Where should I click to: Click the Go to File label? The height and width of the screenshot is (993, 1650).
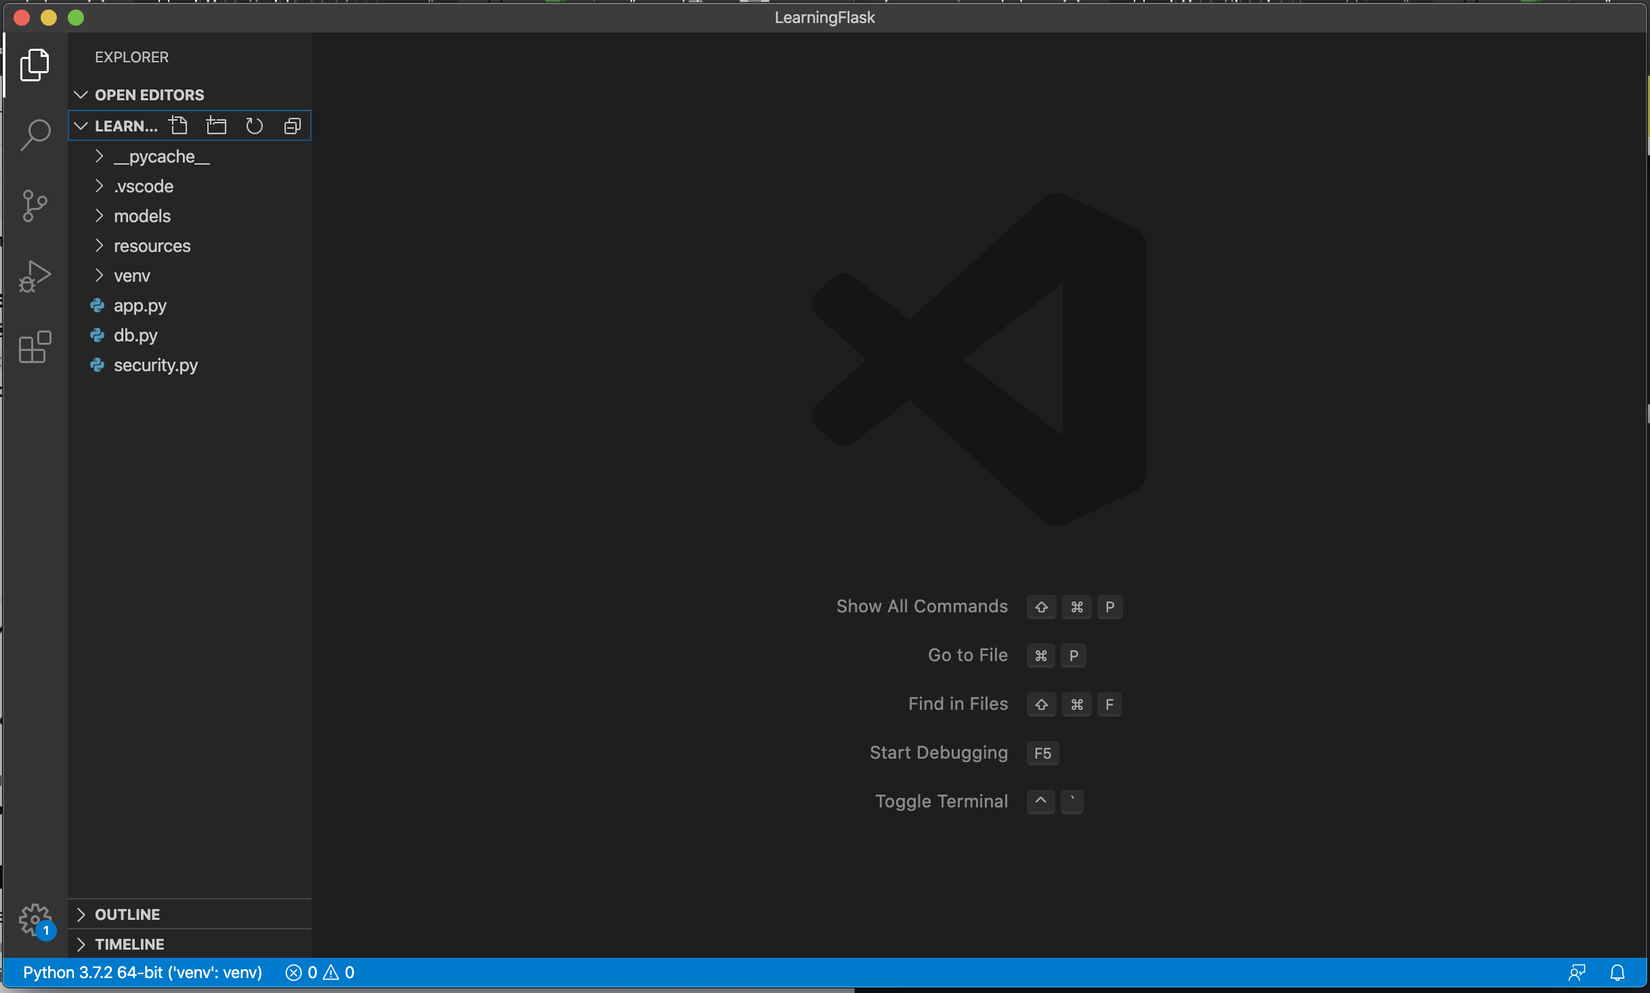968,656
